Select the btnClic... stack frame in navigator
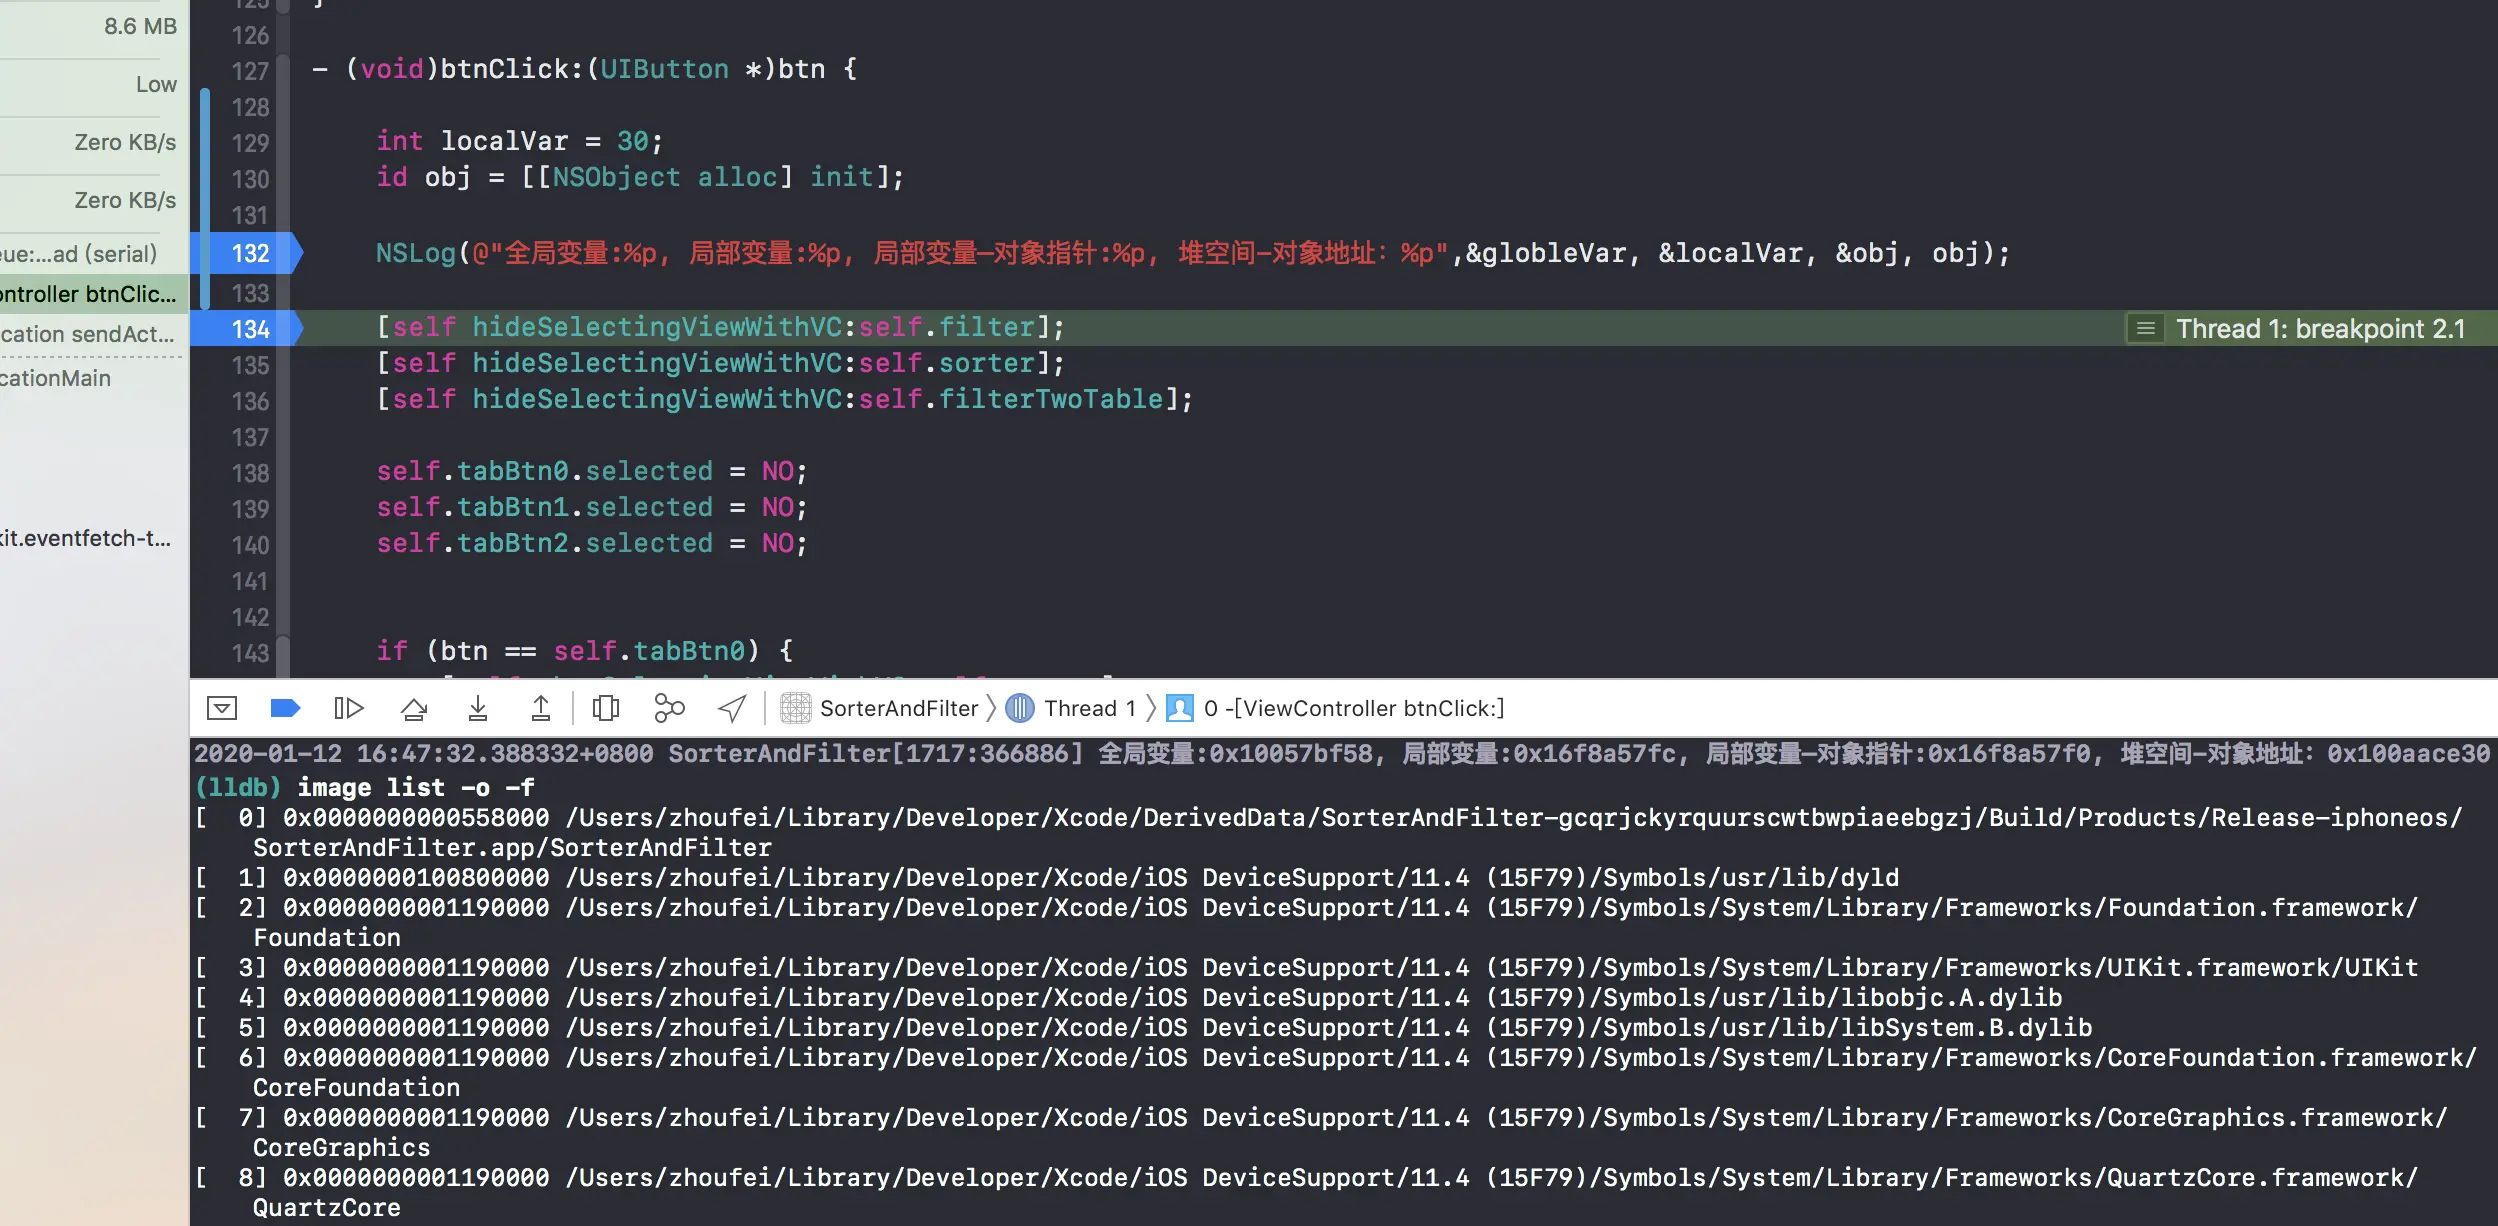2498x1226 pixels. [90, 294]
